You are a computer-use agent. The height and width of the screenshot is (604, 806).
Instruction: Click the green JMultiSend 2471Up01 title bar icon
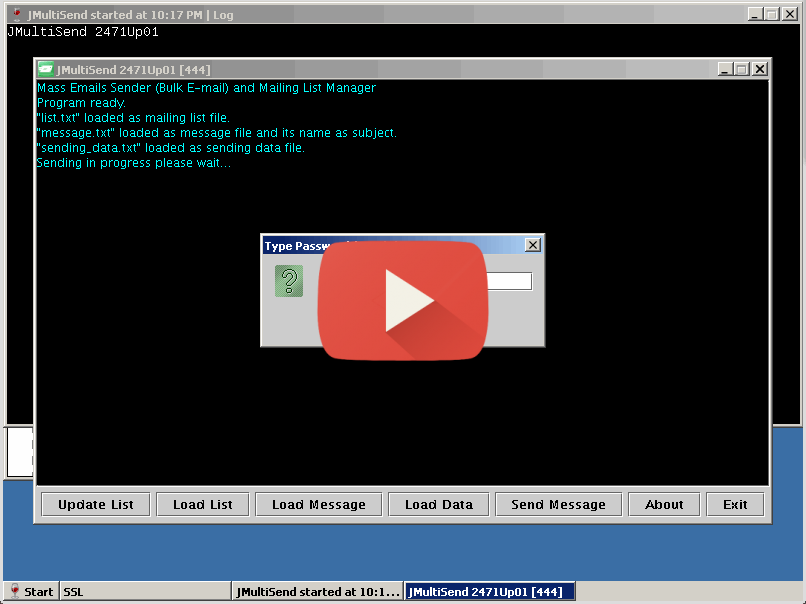tap(46, 69)
